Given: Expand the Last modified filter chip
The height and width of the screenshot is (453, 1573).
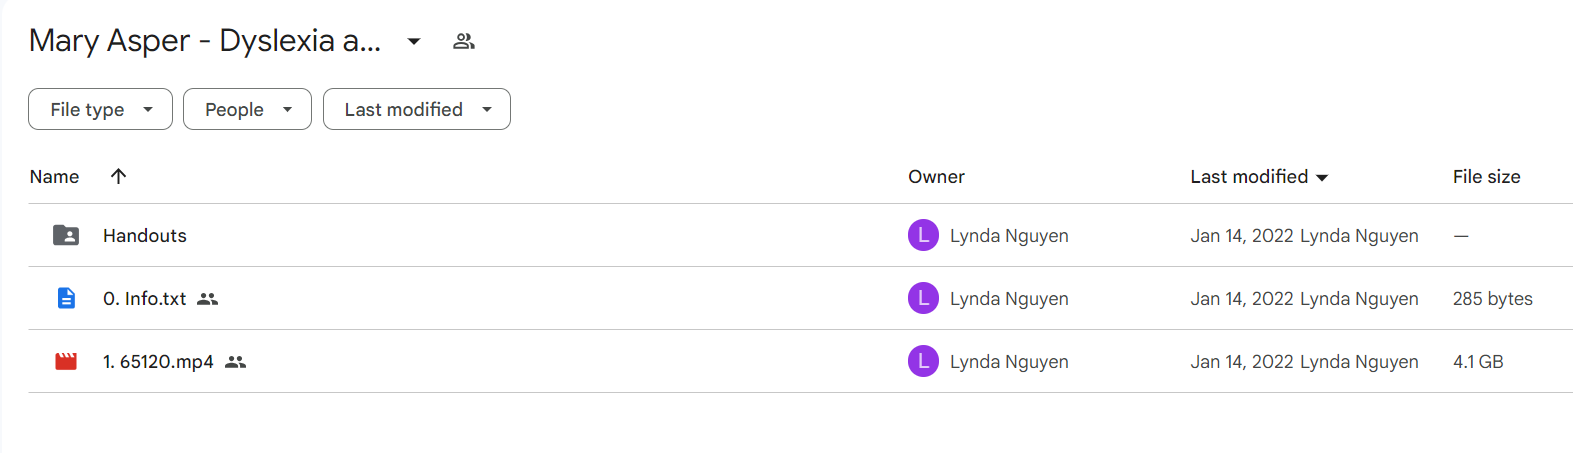Looking at the screenshot, I should (x=417, y=109).
